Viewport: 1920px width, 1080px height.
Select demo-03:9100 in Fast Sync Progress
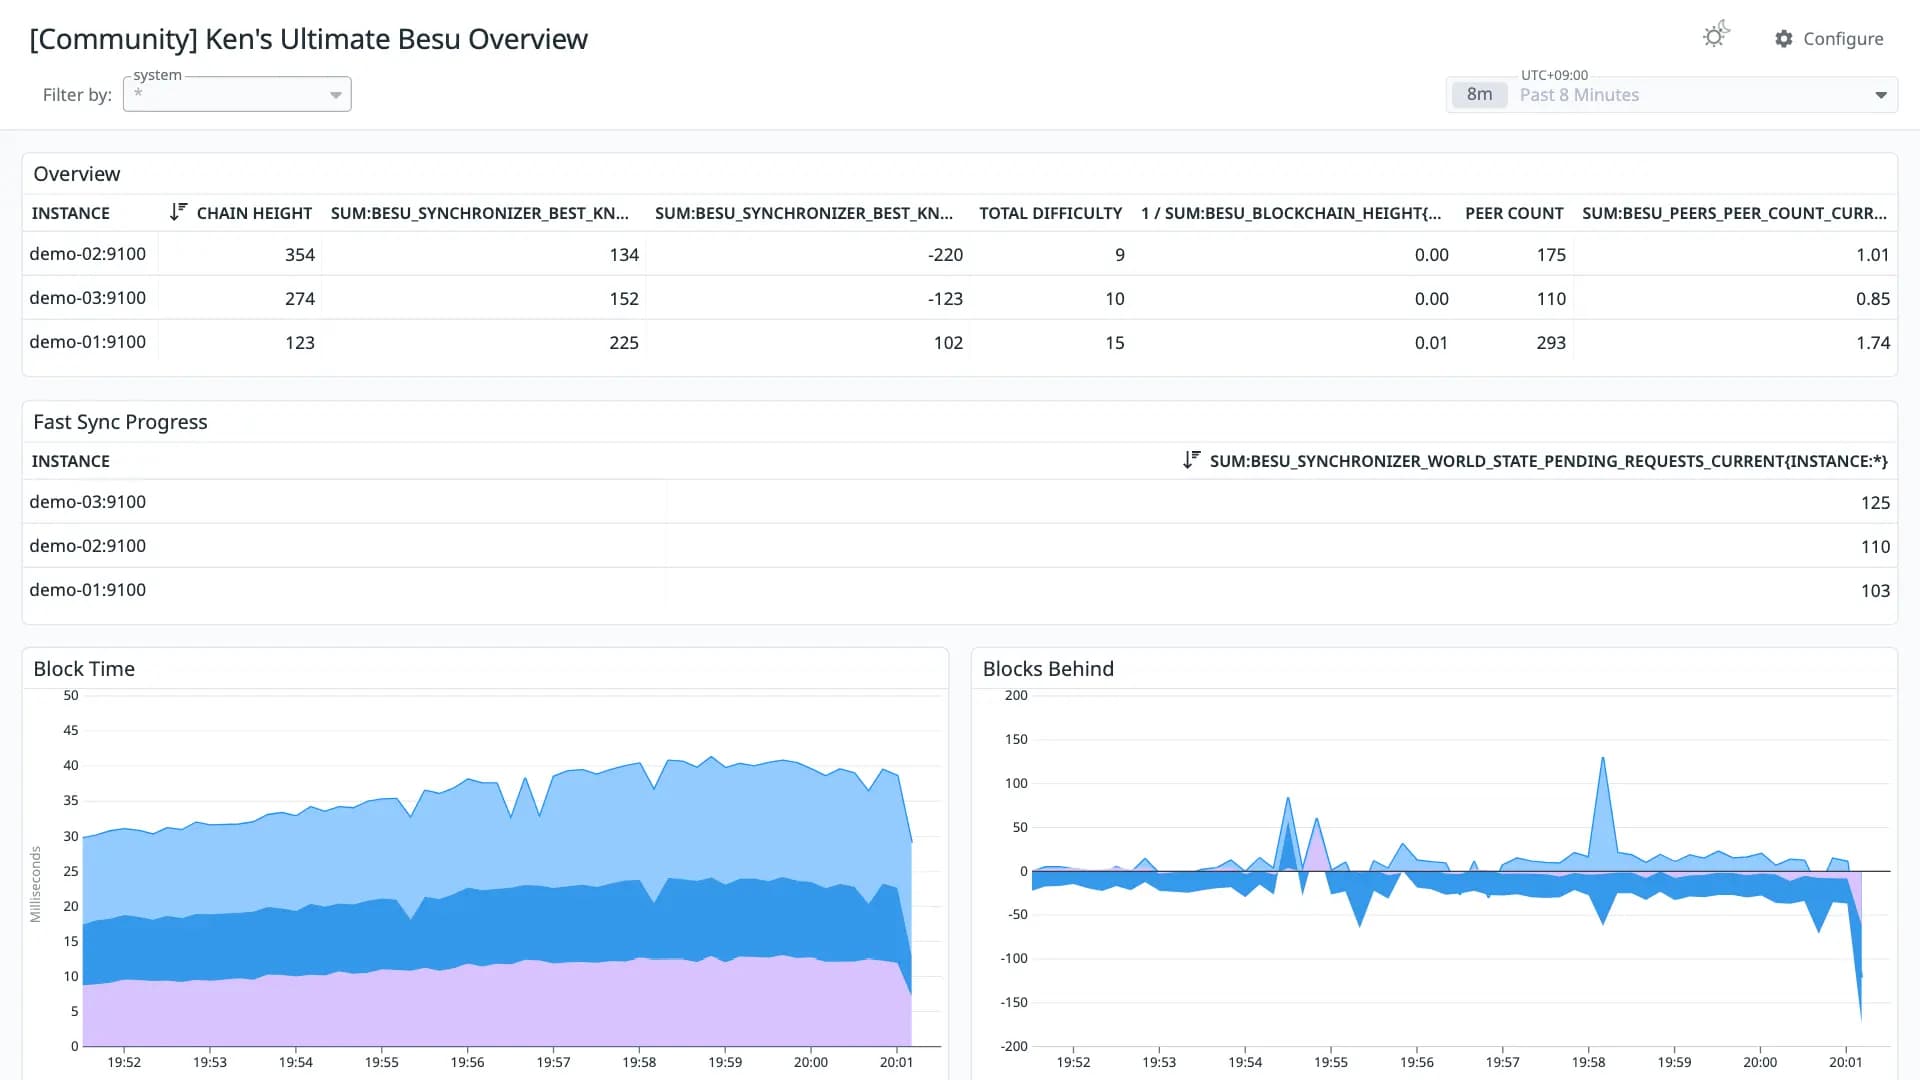tap(960, 502)
